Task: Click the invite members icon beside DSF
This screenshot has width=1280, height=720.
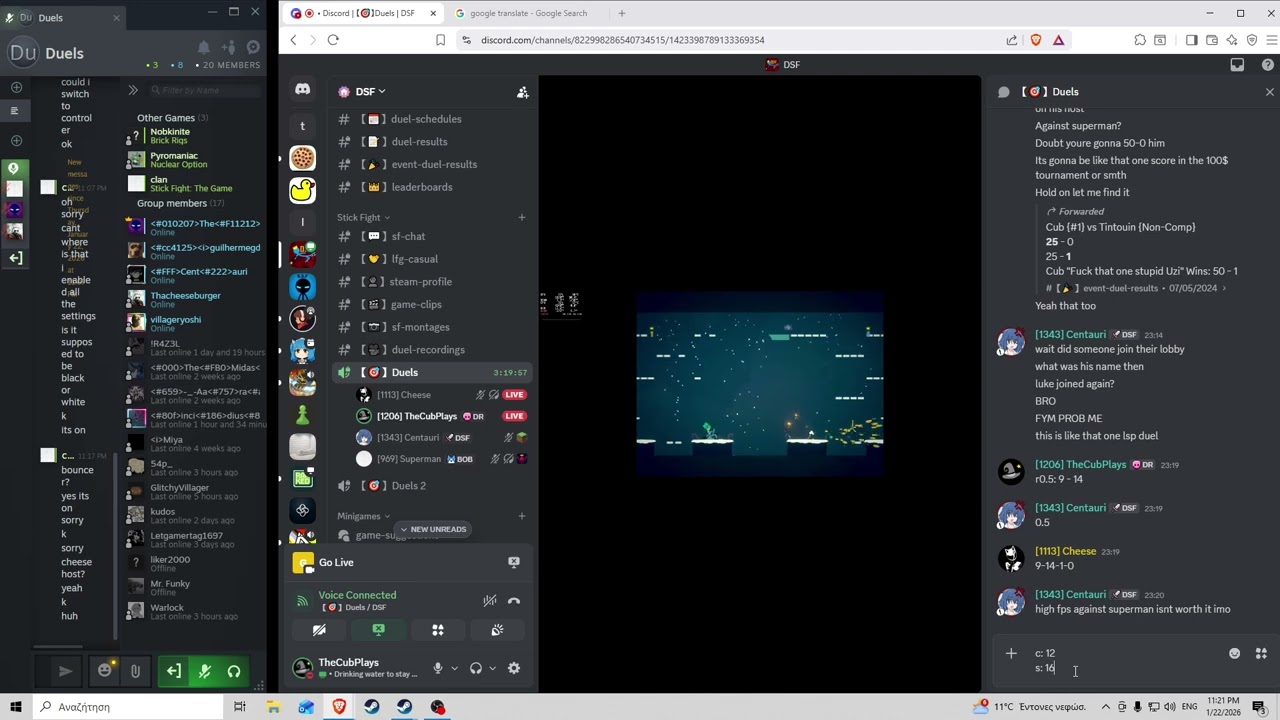Action: pyautogui.click(x=522, y=92)
